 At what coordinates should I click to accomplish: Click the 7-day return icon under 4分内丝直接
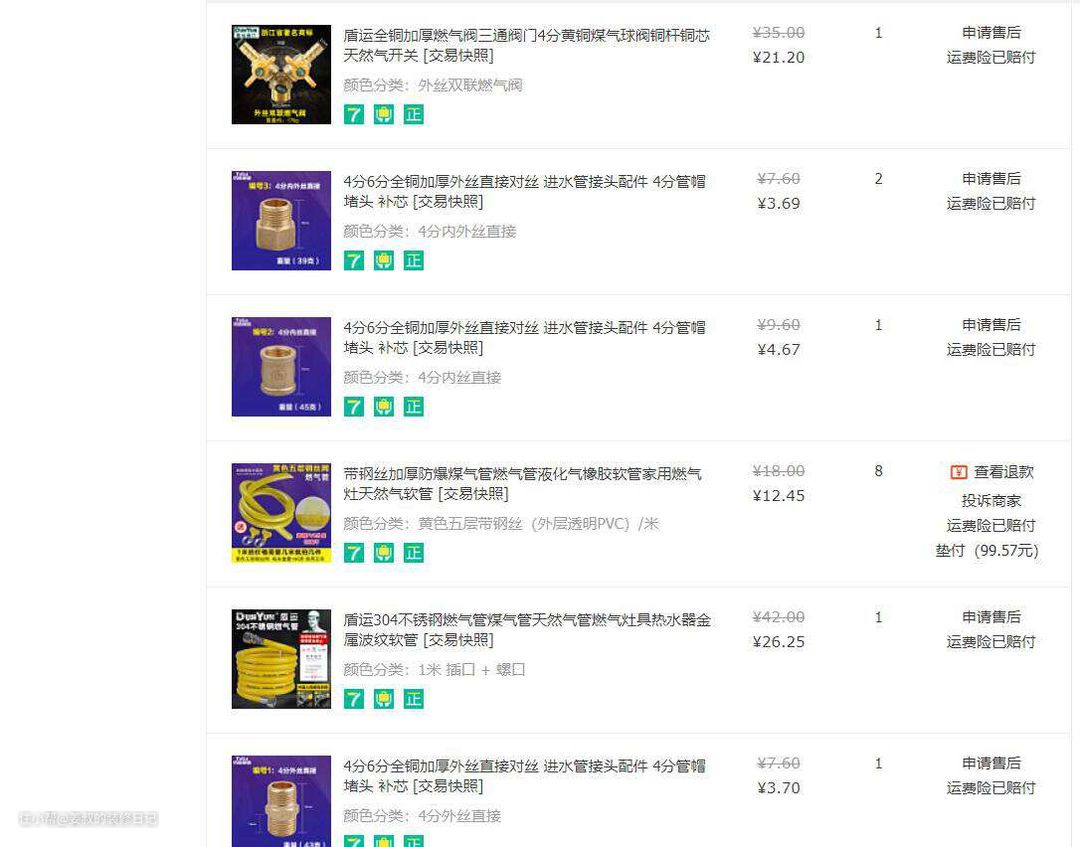tap(354, 406)
